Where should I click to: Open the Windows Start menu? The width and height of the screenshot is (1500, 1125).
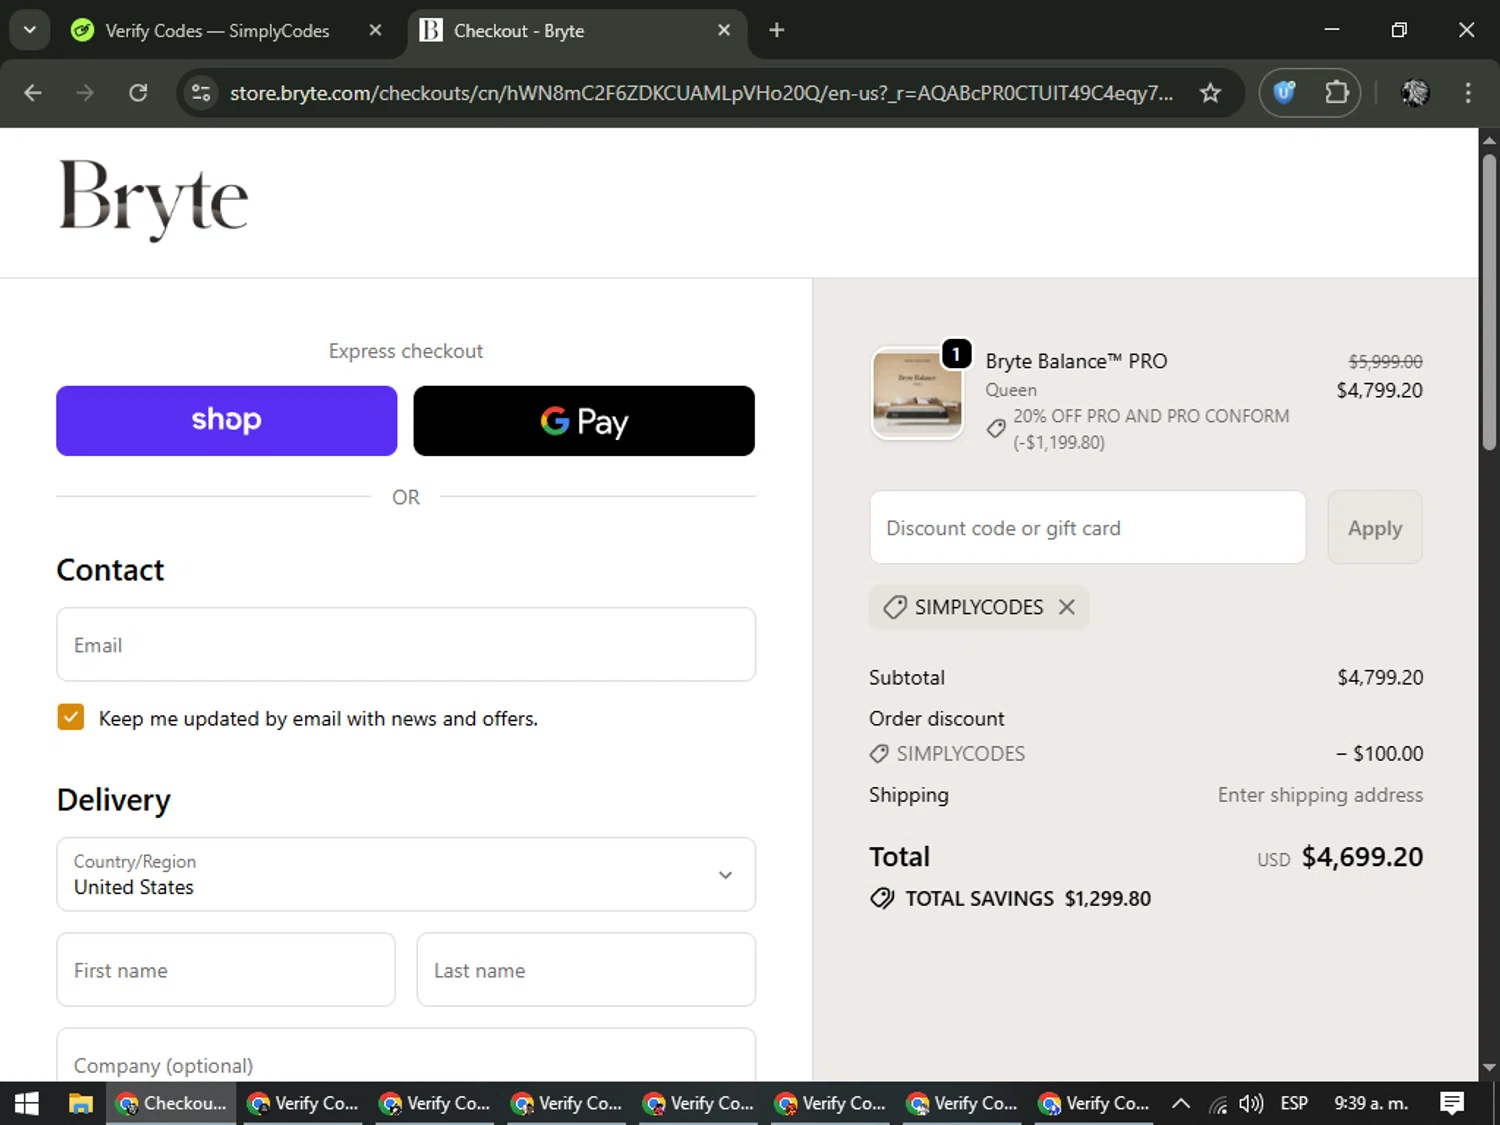point(27,1103)
